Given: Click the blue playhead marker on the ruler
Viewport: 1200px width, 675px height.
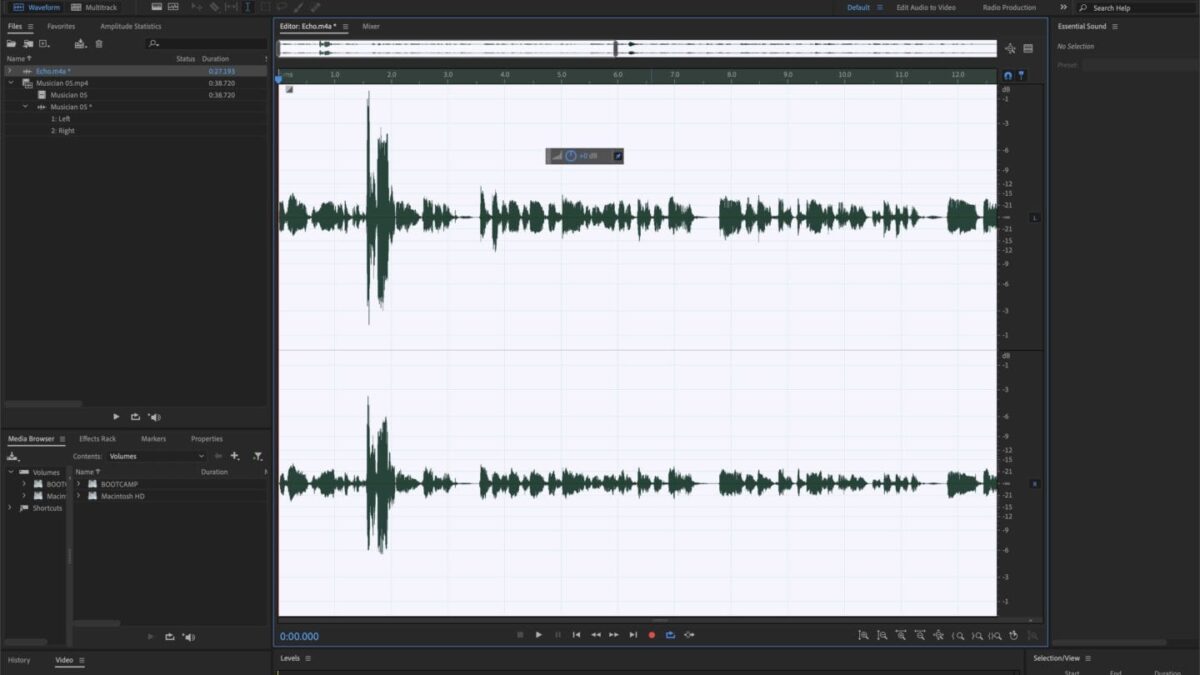Looking at the screenshot, I should click(x=279, y=77).
